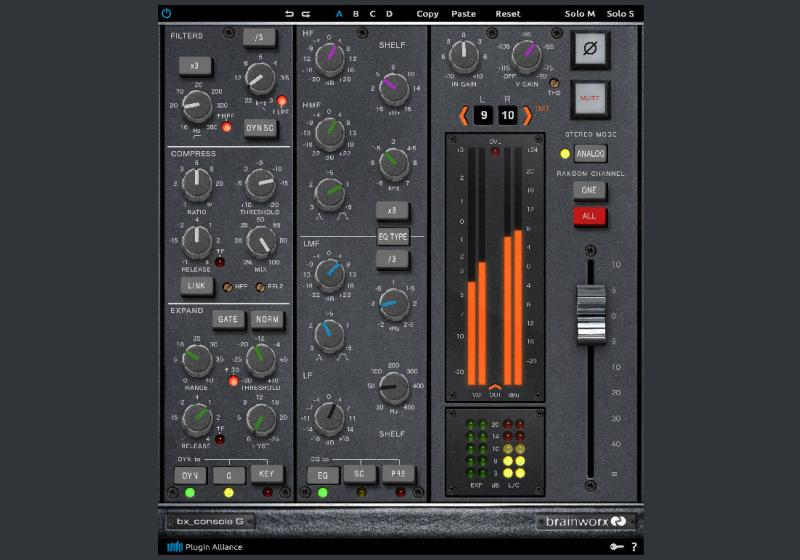This screenshot has width=800, height=560.
Task: Select preset slot B
Action: click(356, 14)
